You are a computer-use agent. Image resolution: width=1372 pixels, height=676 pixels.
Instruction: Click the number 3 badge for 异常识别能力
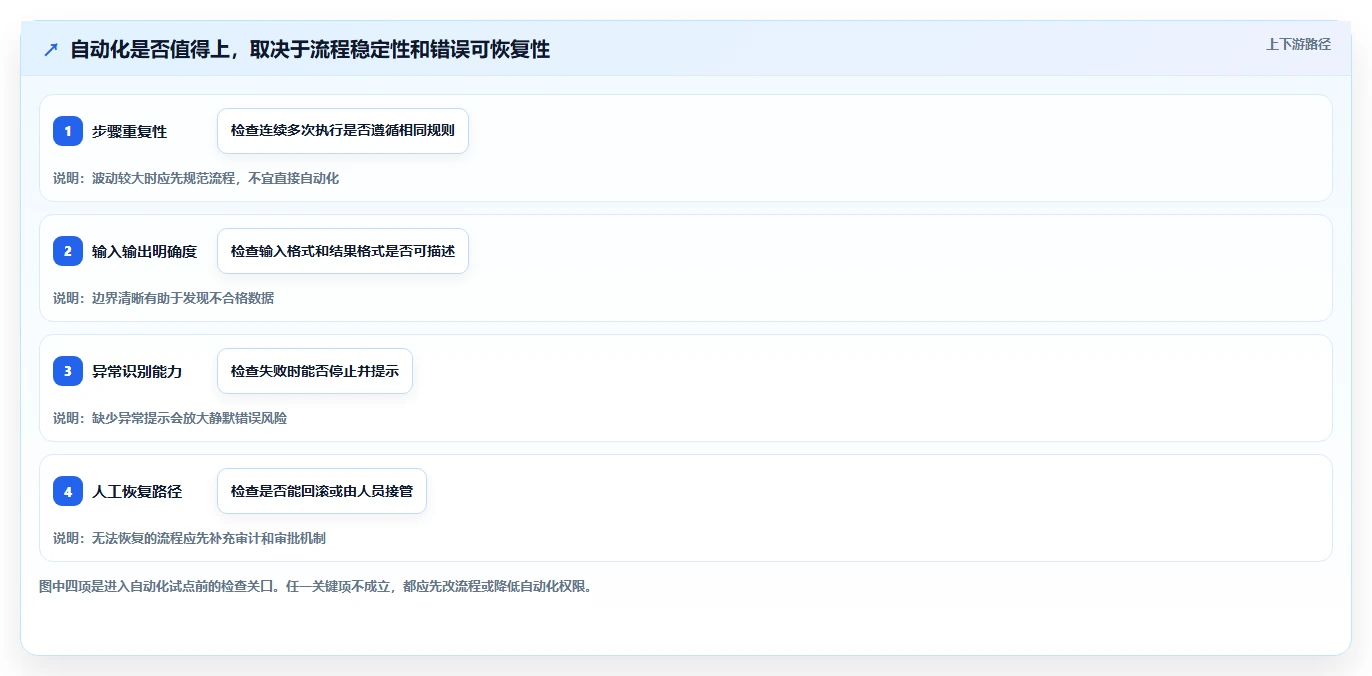[68, 371]
